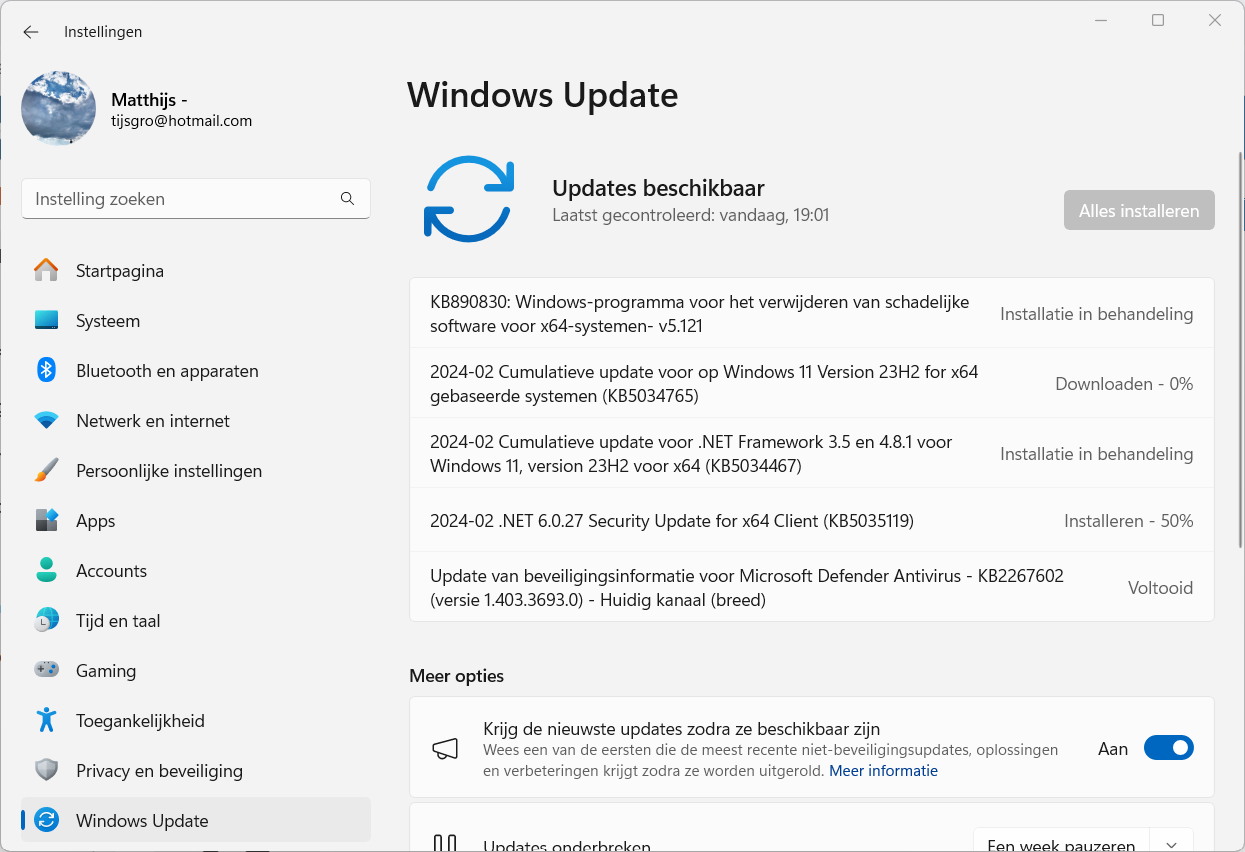Open the Accounts settings section

(x=111, y=571)
